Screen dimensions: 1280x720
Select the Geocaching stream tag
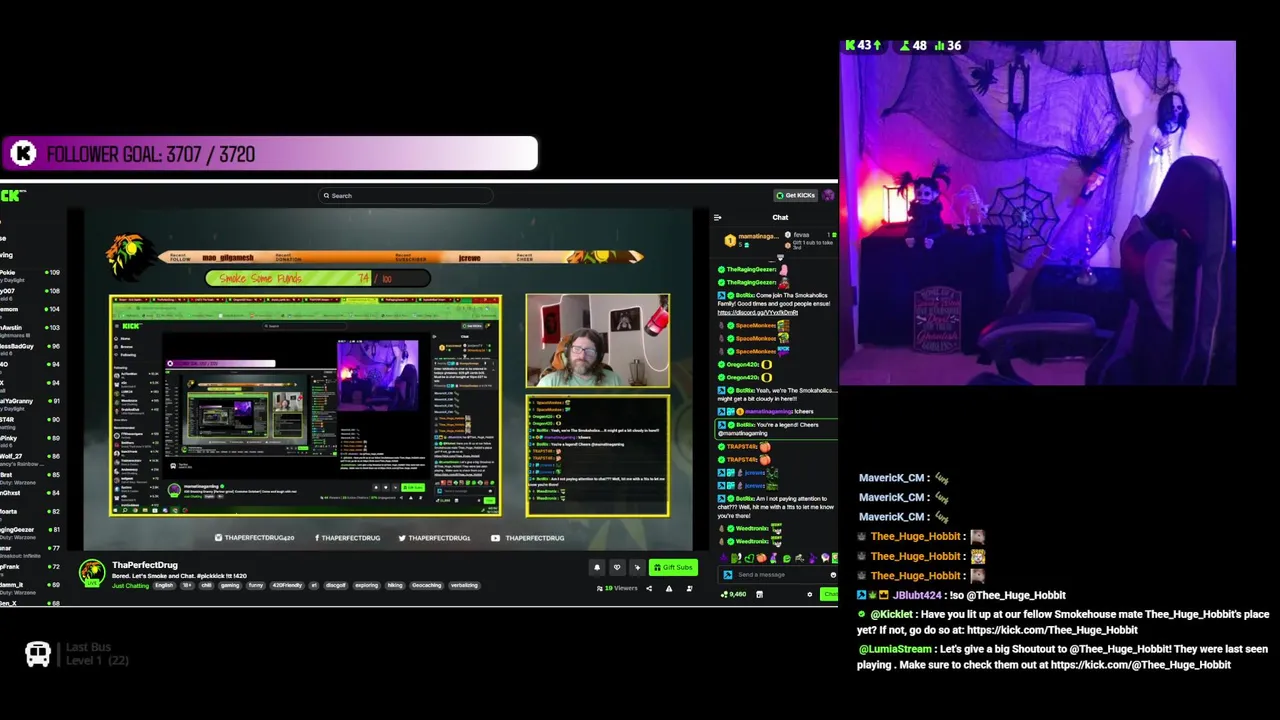426,585
